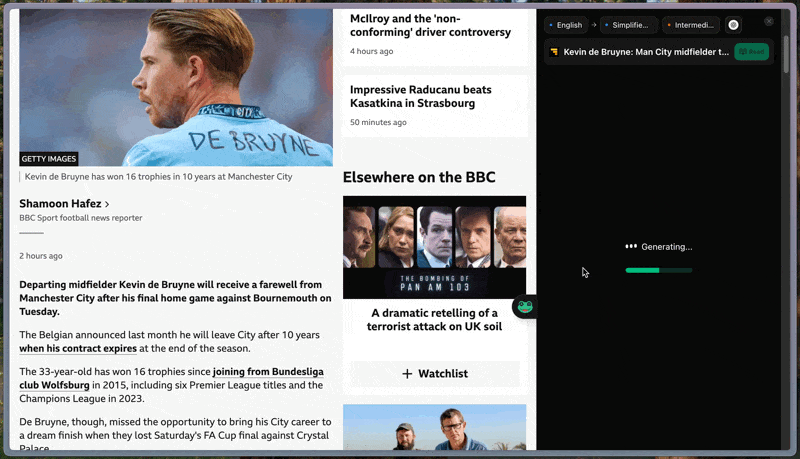Click the '4 hours ago' timestamp
Viewport: 800px width, 459px height.
pyautogui.click(x=371, y=51)
